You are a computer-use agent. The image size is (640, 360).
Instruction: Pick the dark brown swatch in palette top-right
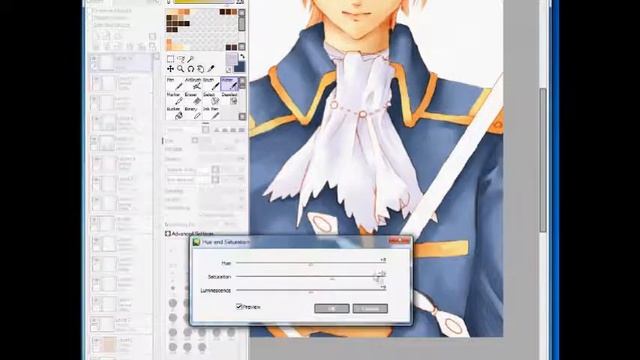coord(229,12)
